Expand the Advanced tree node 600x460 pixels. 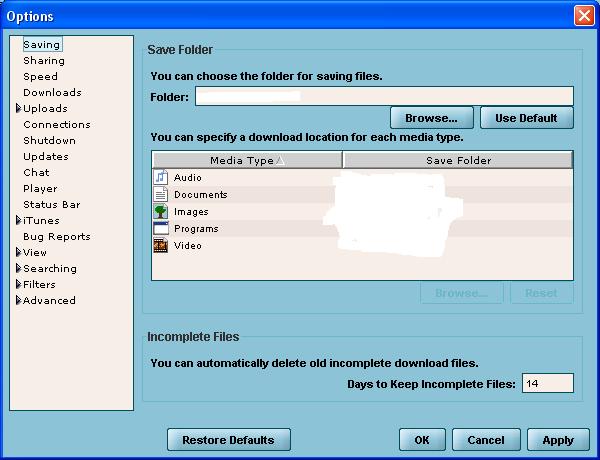[18, 300]
